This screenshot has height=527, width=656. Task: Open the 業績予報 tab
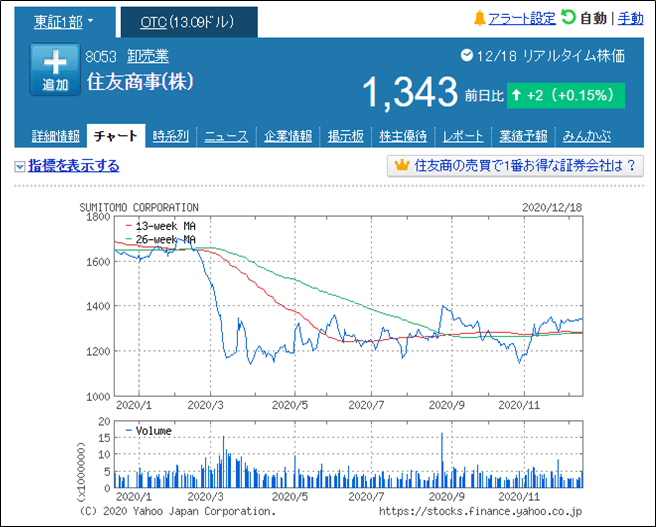[x=523, y=136]
